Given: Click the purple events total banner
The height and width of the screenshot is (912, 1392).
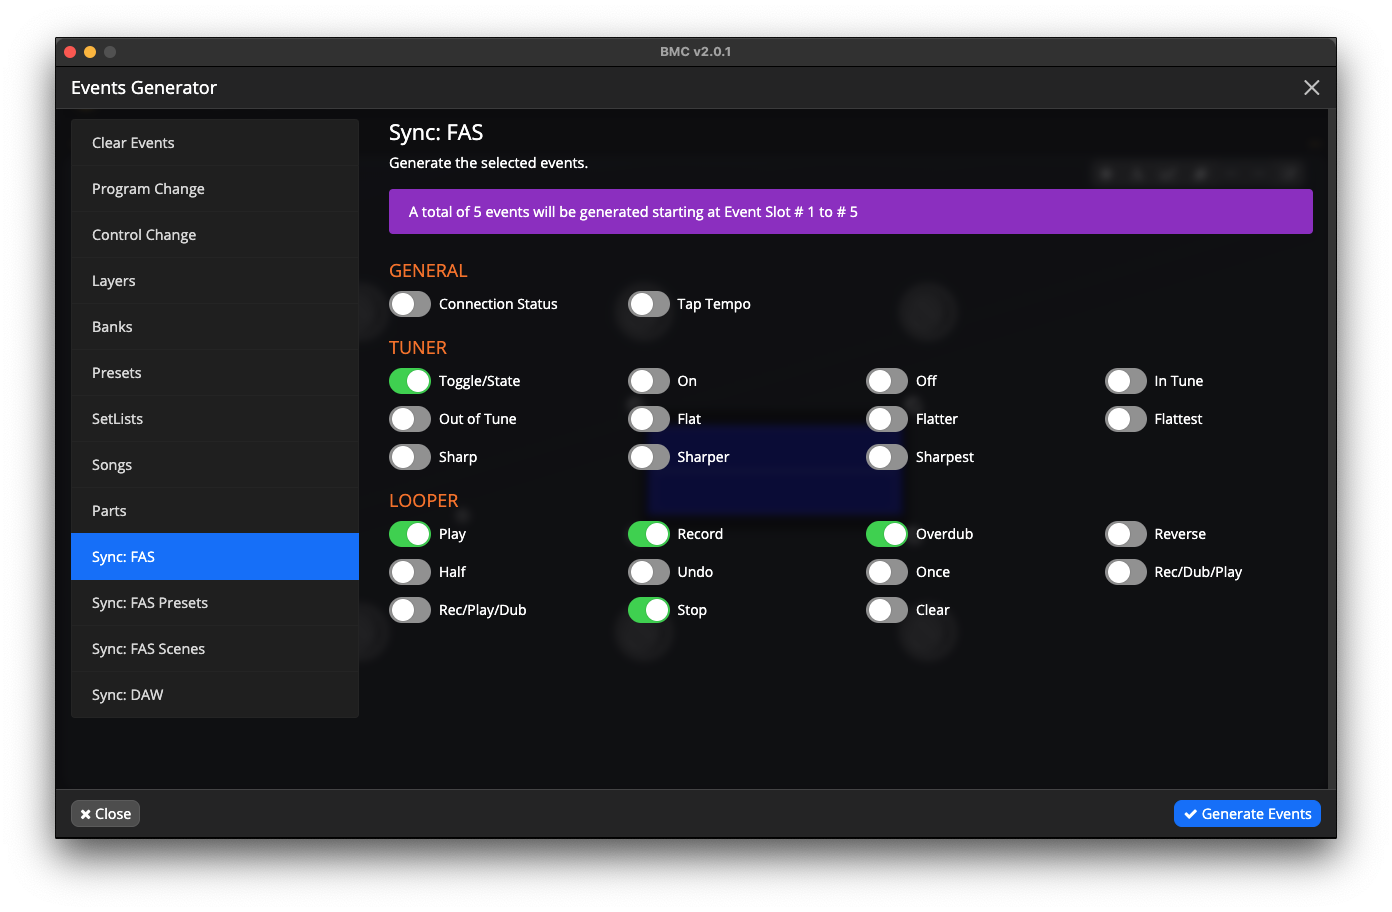Looking at the screenshot, I should pyautogui.click(x=850, y=212).
